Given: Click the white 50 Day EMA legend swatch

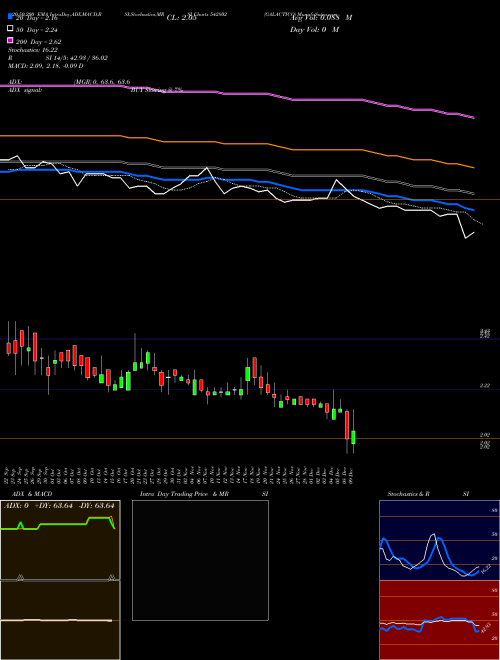Looking at the screenshot, I should [10, 29].
